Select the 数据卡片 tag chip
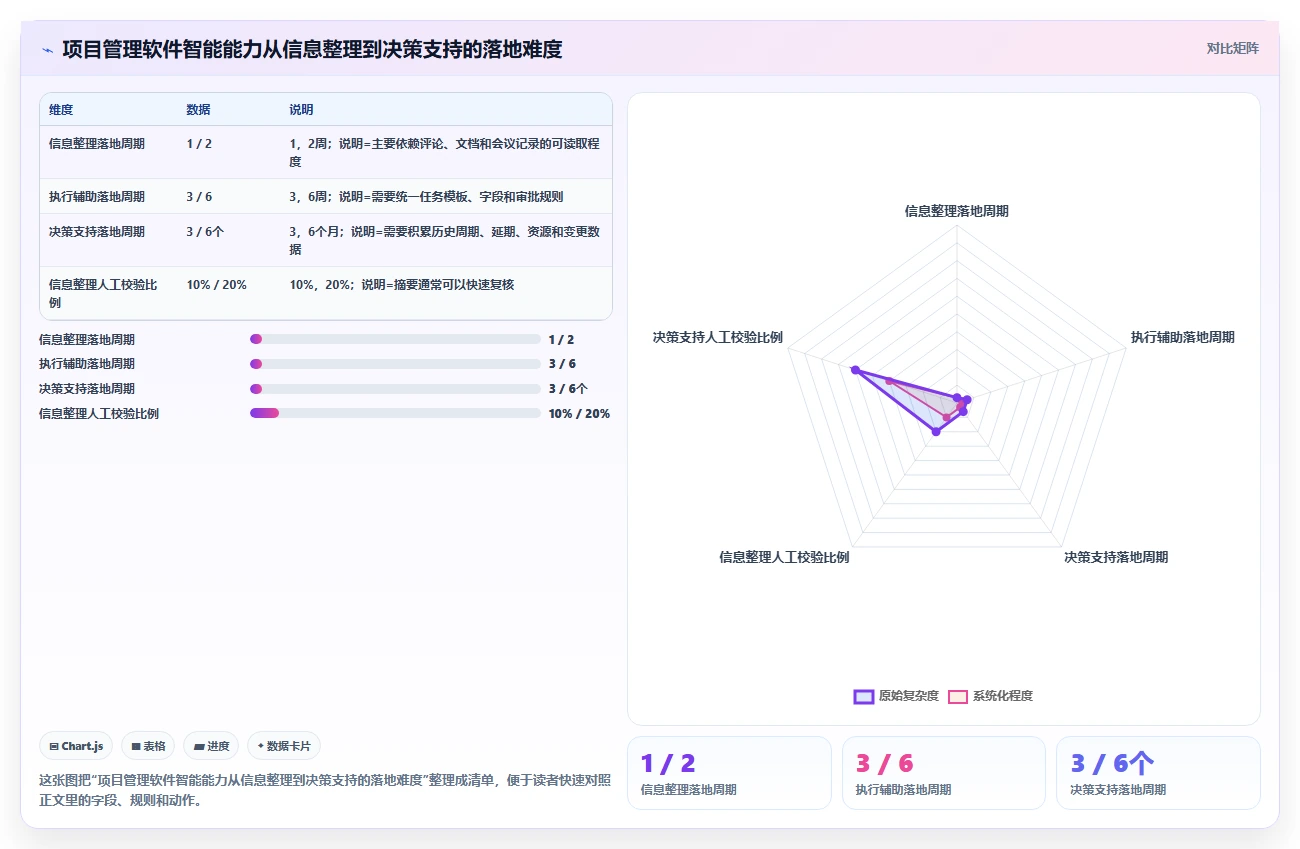Screen dimensions: 1300x849 (284, 746)
